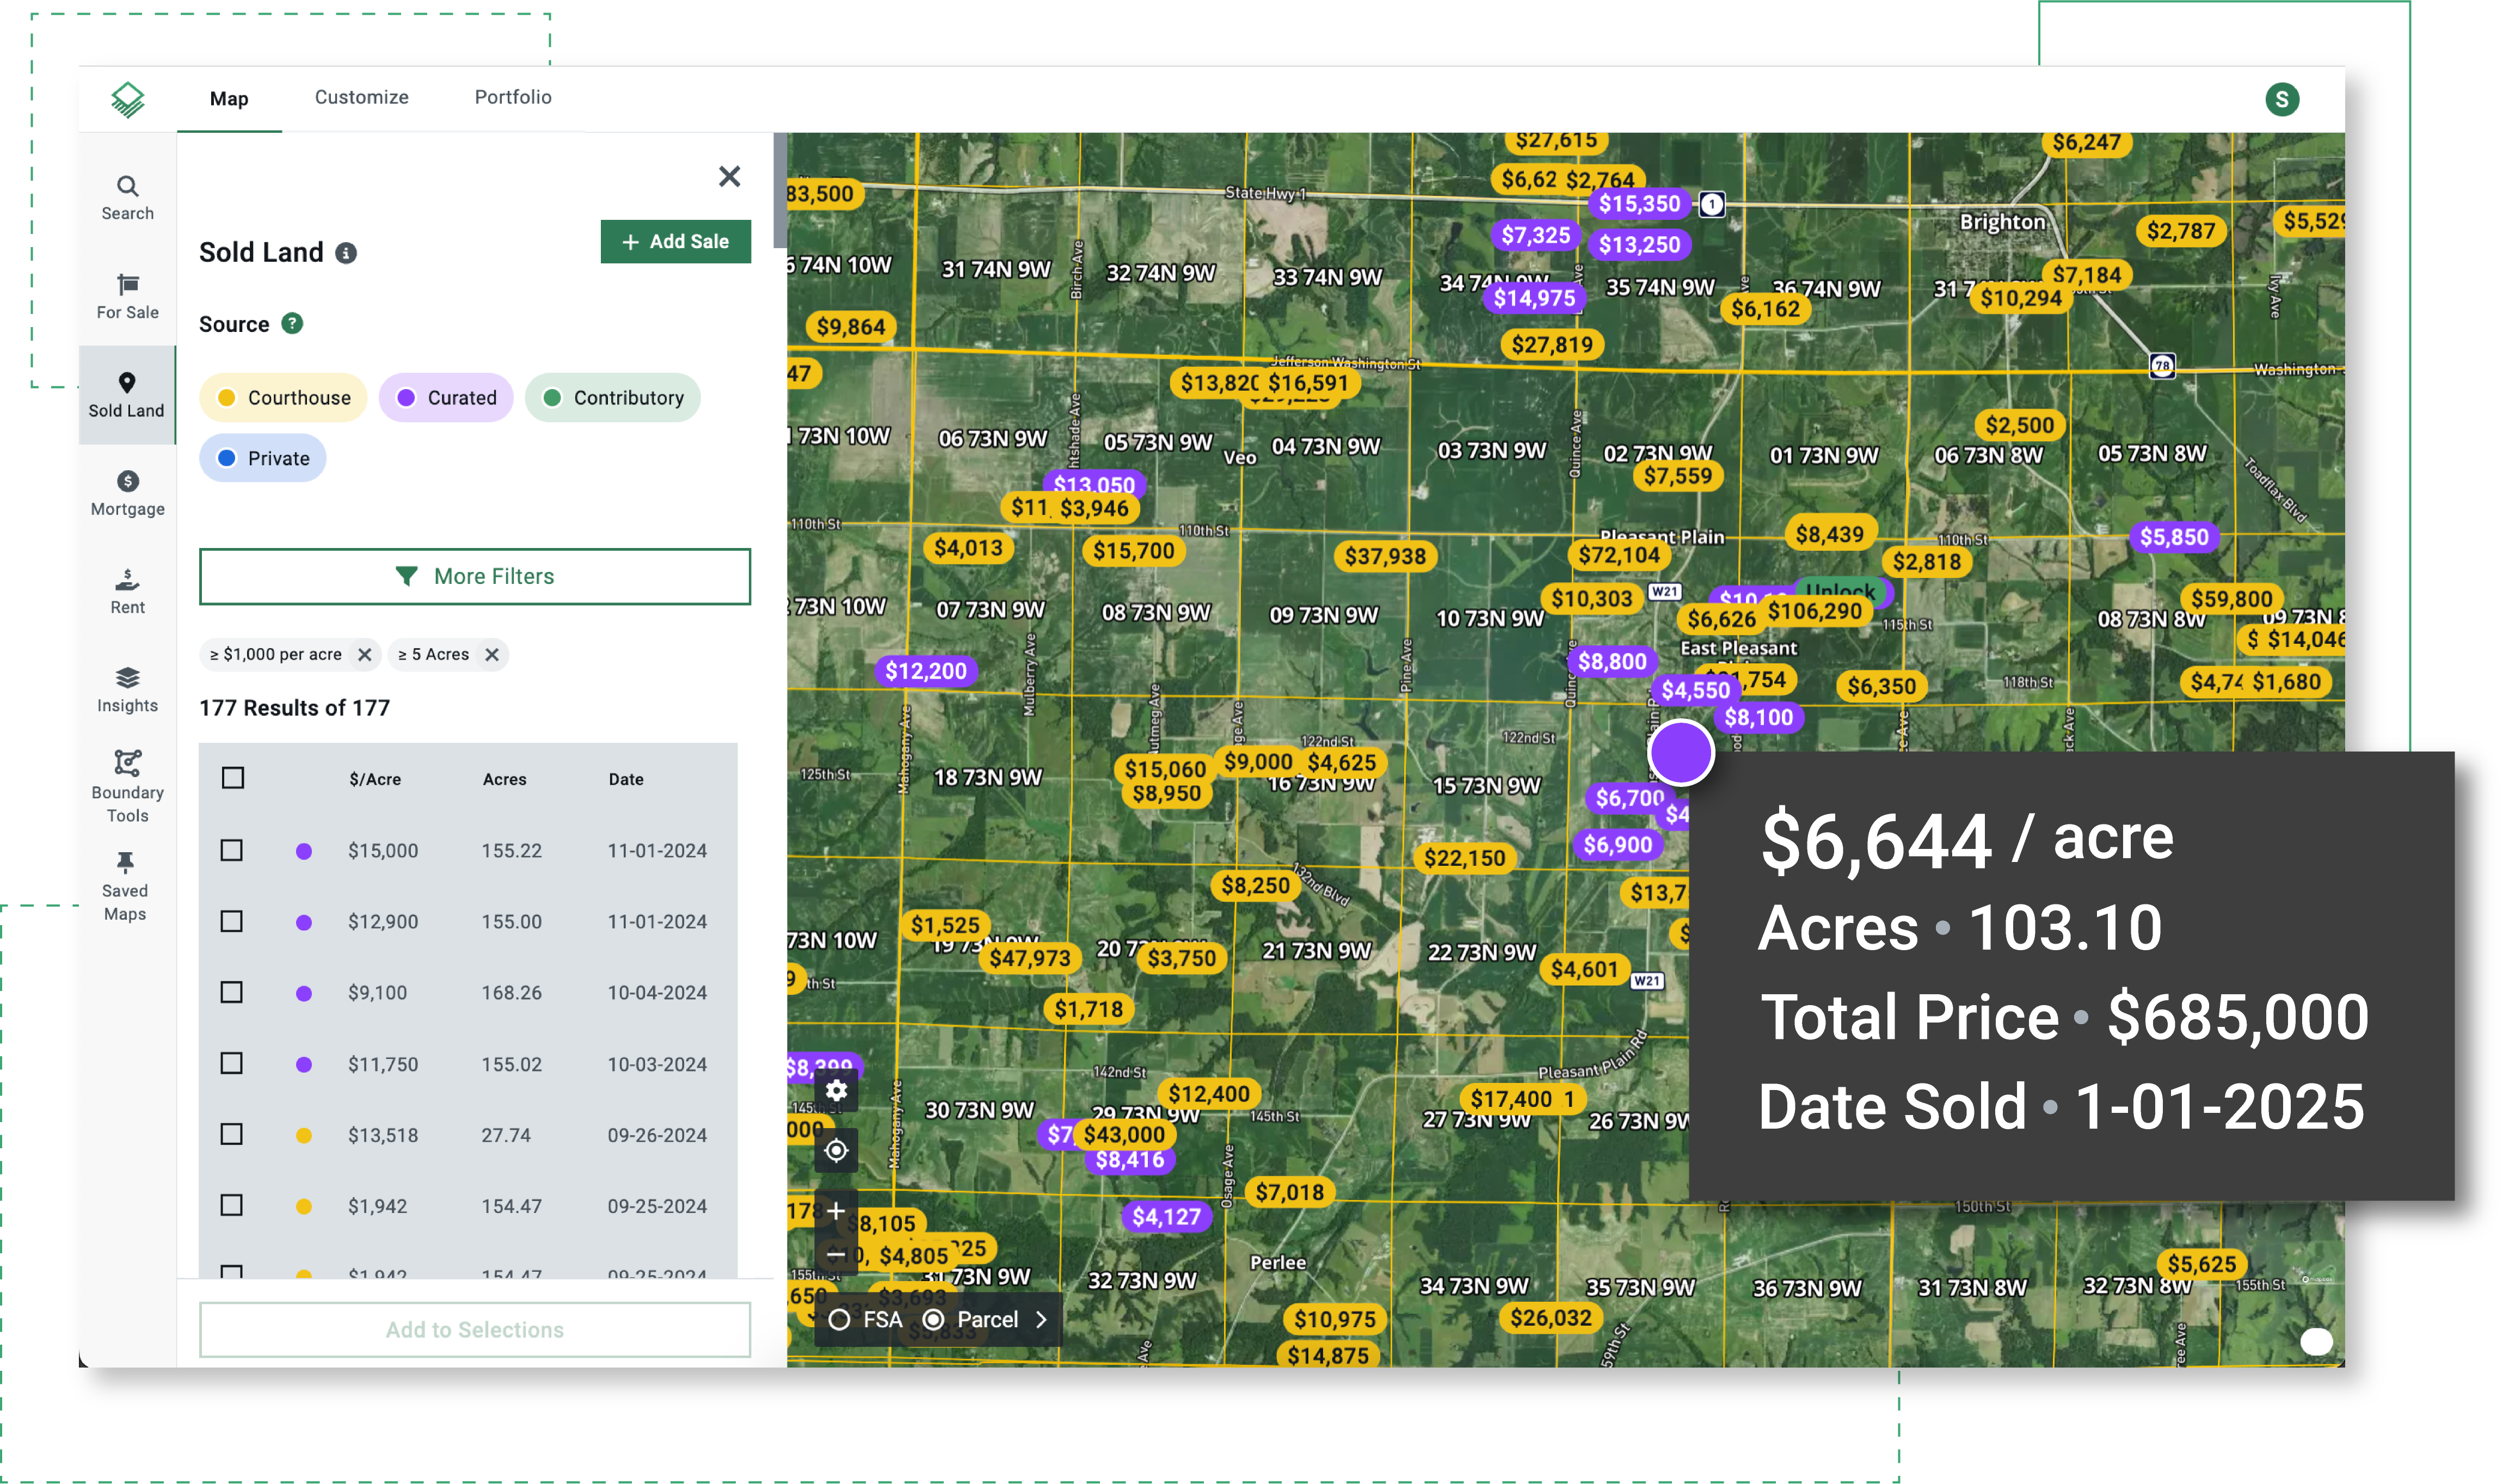Click the $15,700 map price label

click(1134, 551)
